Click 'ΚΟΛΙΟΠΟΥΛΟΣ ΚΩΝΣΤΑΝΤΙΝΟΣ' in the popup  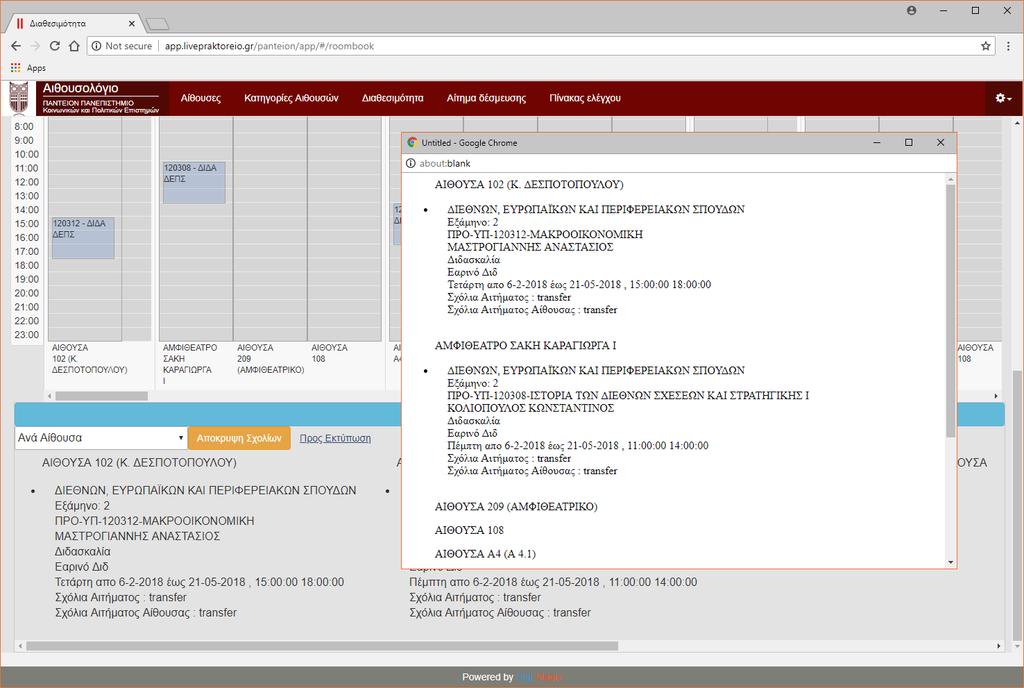point(530,408)
